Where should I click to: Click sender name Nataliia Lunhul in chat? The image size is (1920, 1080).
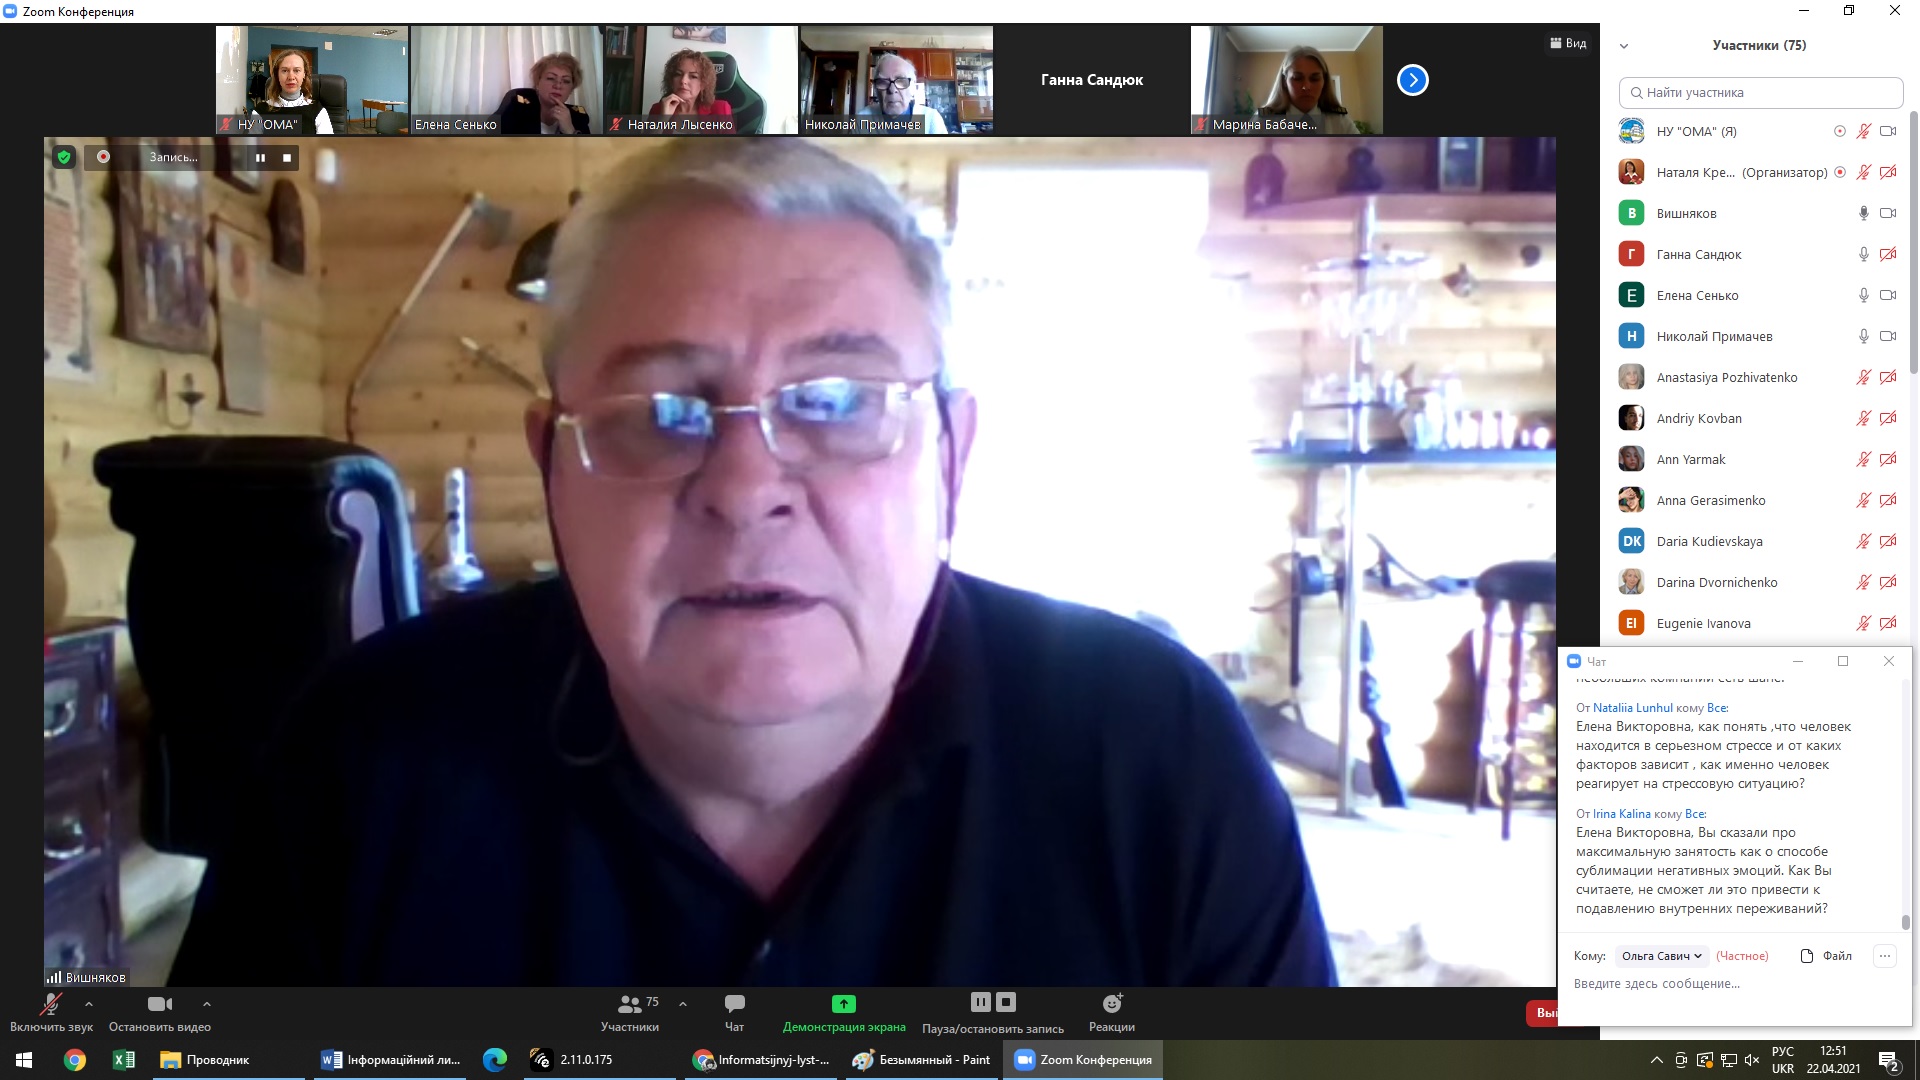click(1632, 708)
